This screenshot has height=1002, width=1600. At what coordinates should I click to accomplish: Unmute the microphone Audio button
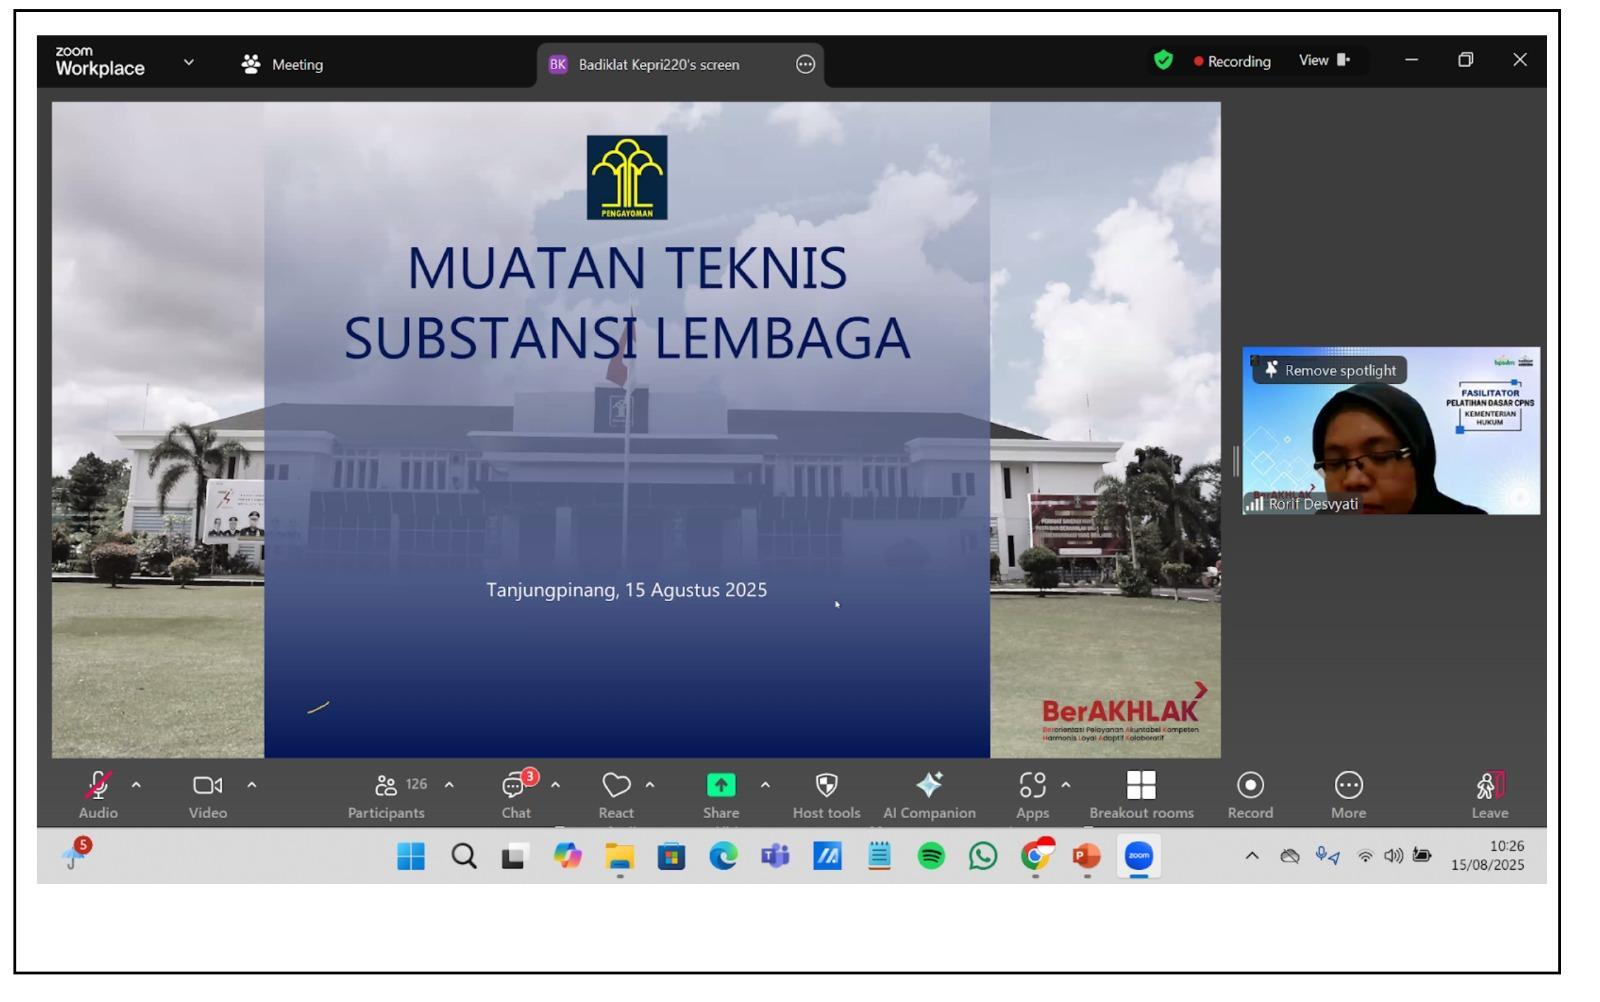98,786
